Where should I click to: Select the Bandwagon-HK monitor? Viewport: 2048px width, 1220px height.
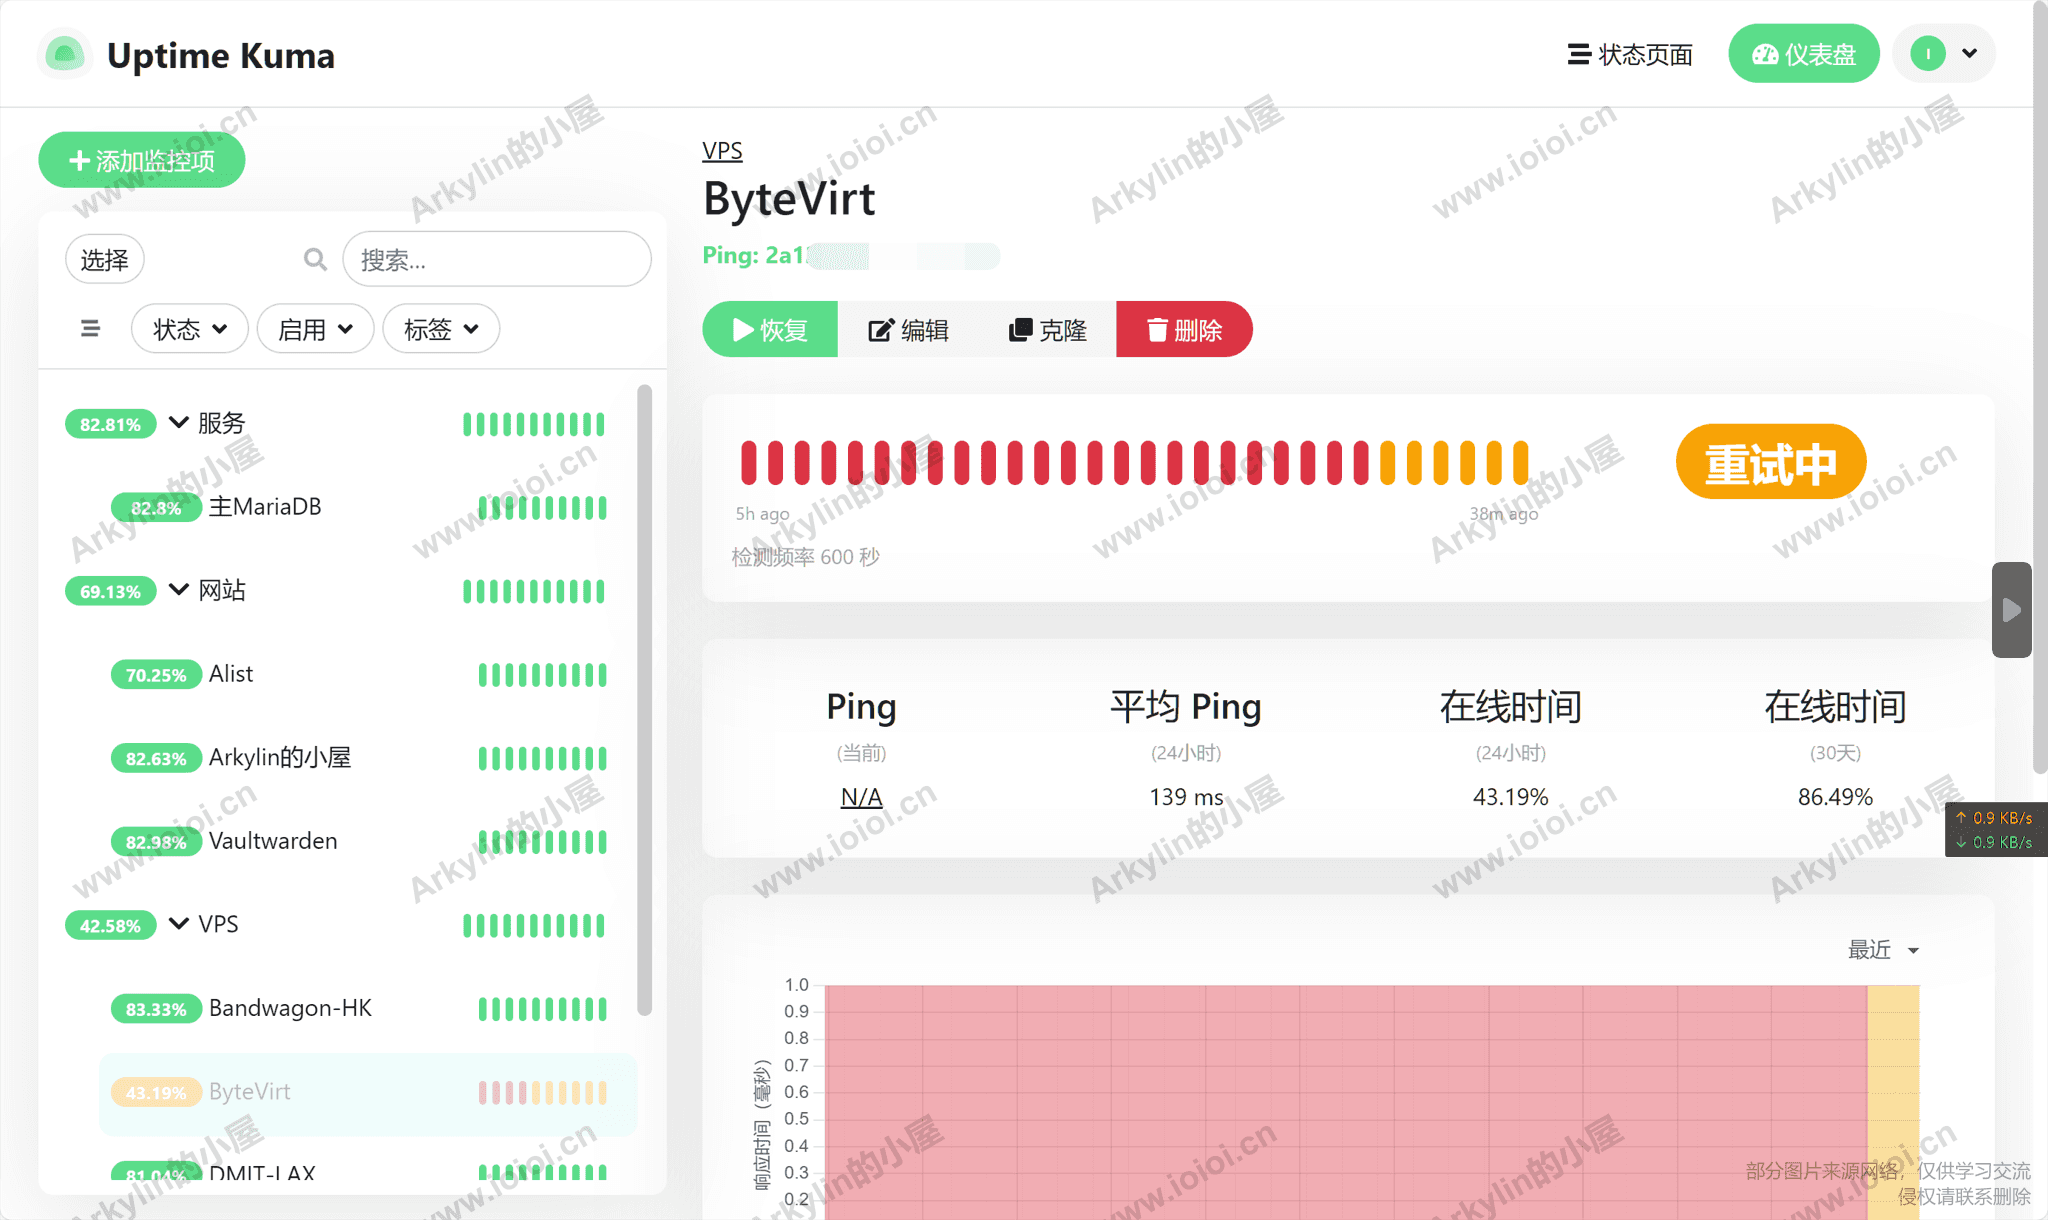[x=368, y=1008]
